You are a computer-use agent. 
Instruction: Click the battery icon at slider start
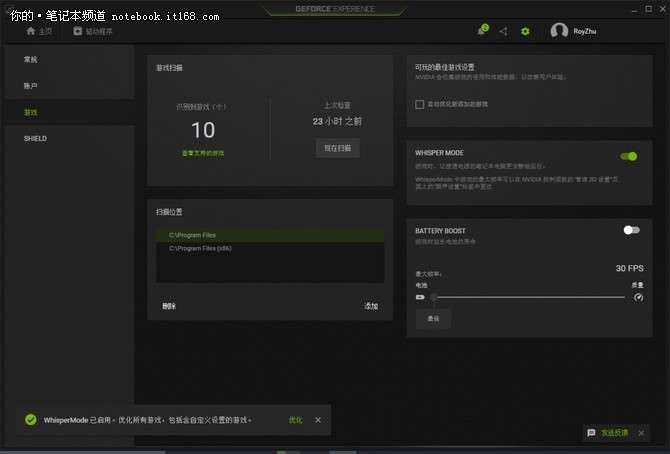(x=420, y=297)
